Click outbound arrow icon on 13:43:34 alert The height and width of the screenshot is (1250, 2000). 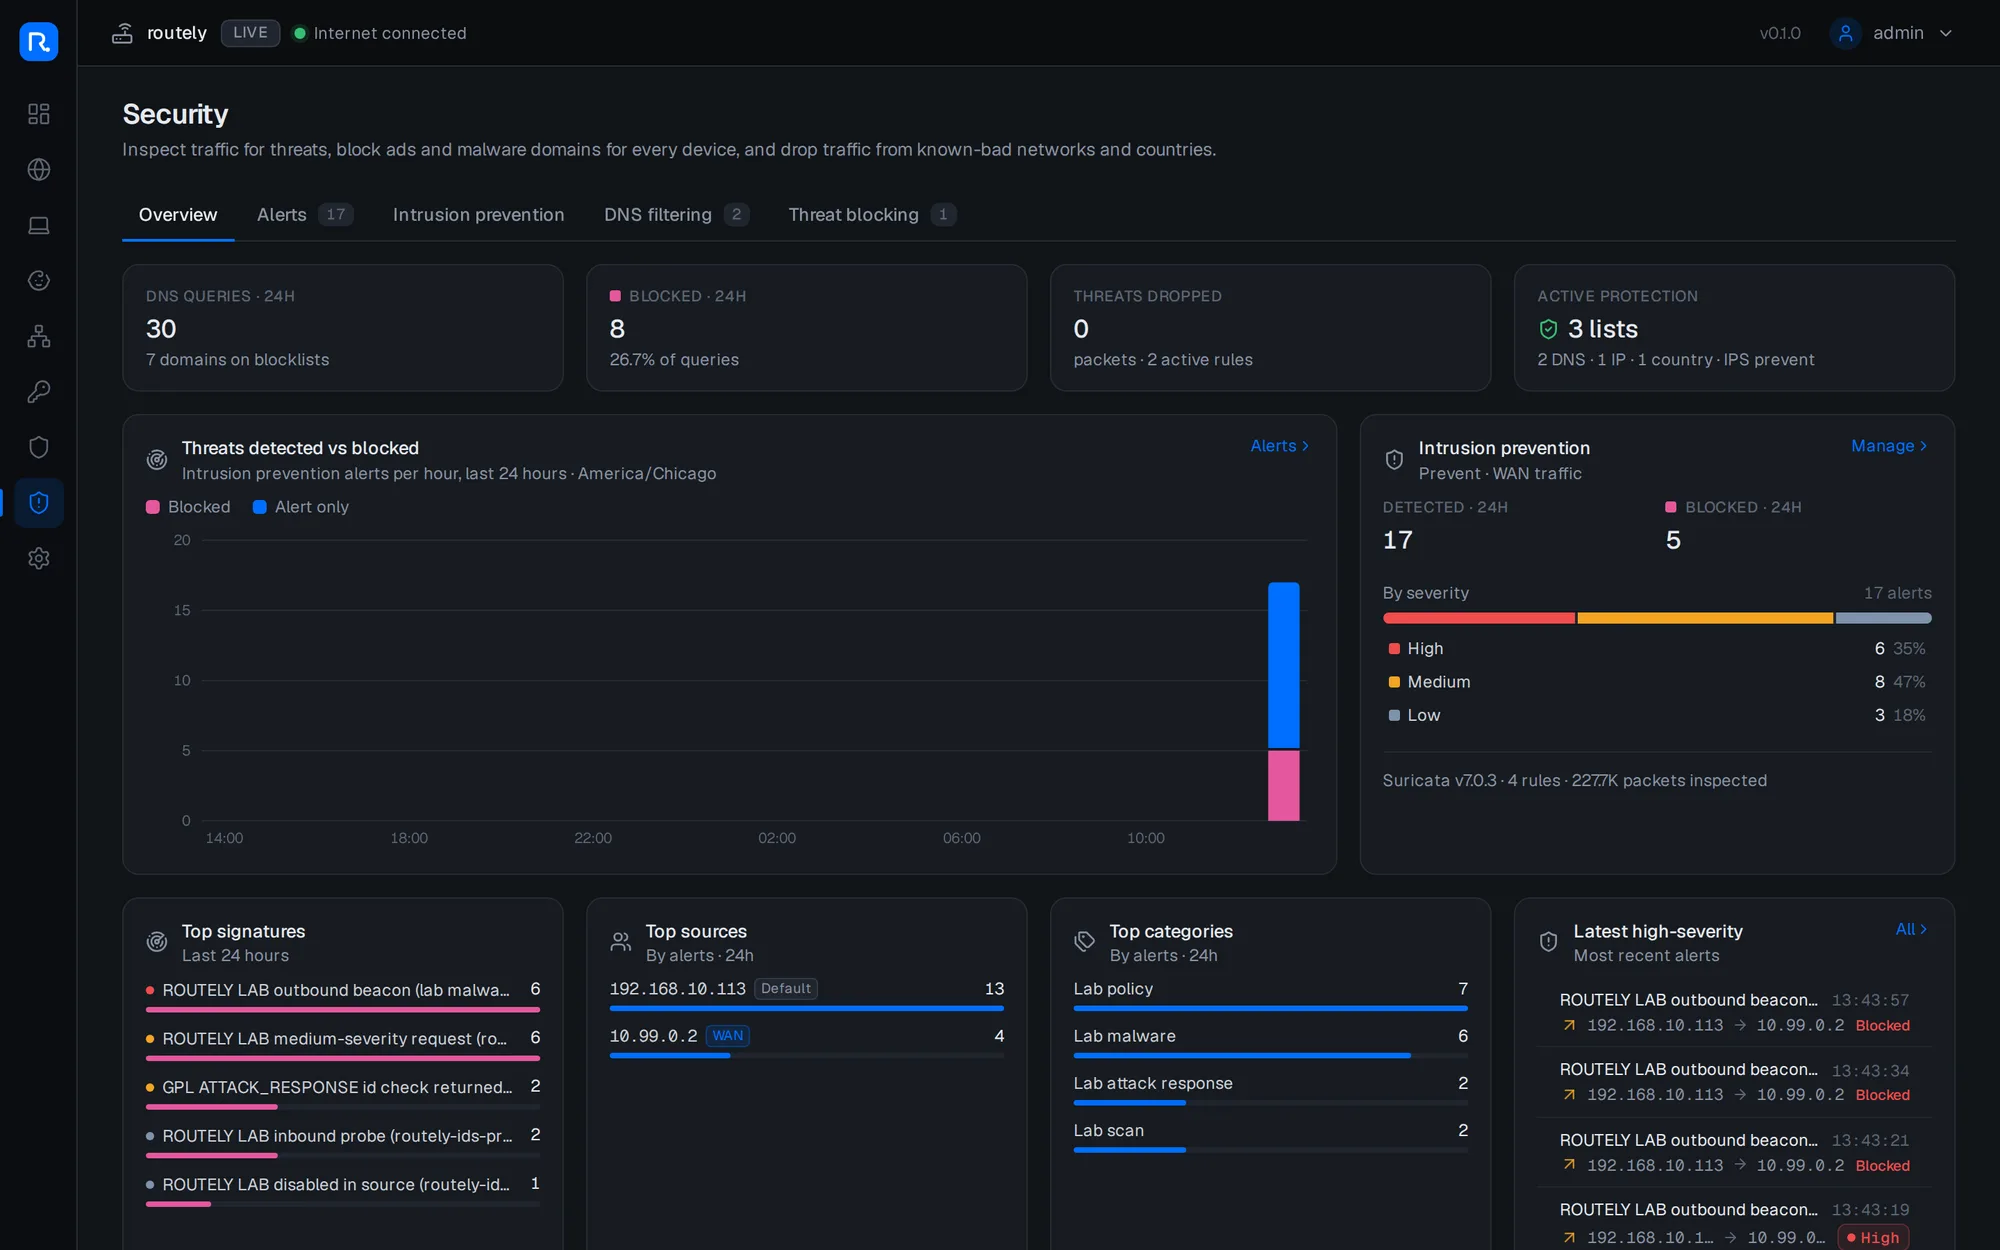[x=1569, y=1095]
